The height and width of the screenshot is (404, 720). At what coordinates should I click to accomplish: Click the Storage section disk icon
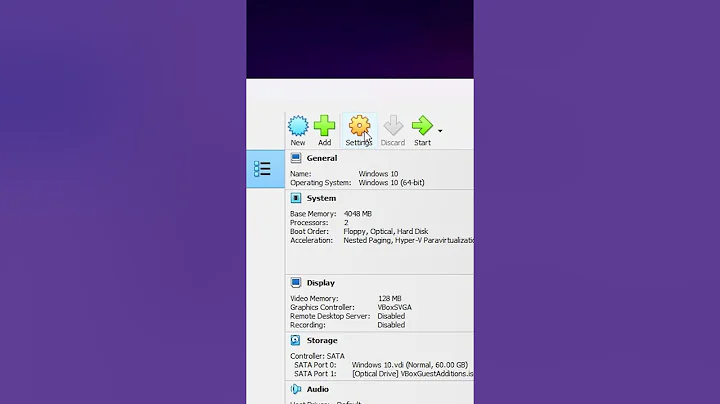click(x=296, y=341)
